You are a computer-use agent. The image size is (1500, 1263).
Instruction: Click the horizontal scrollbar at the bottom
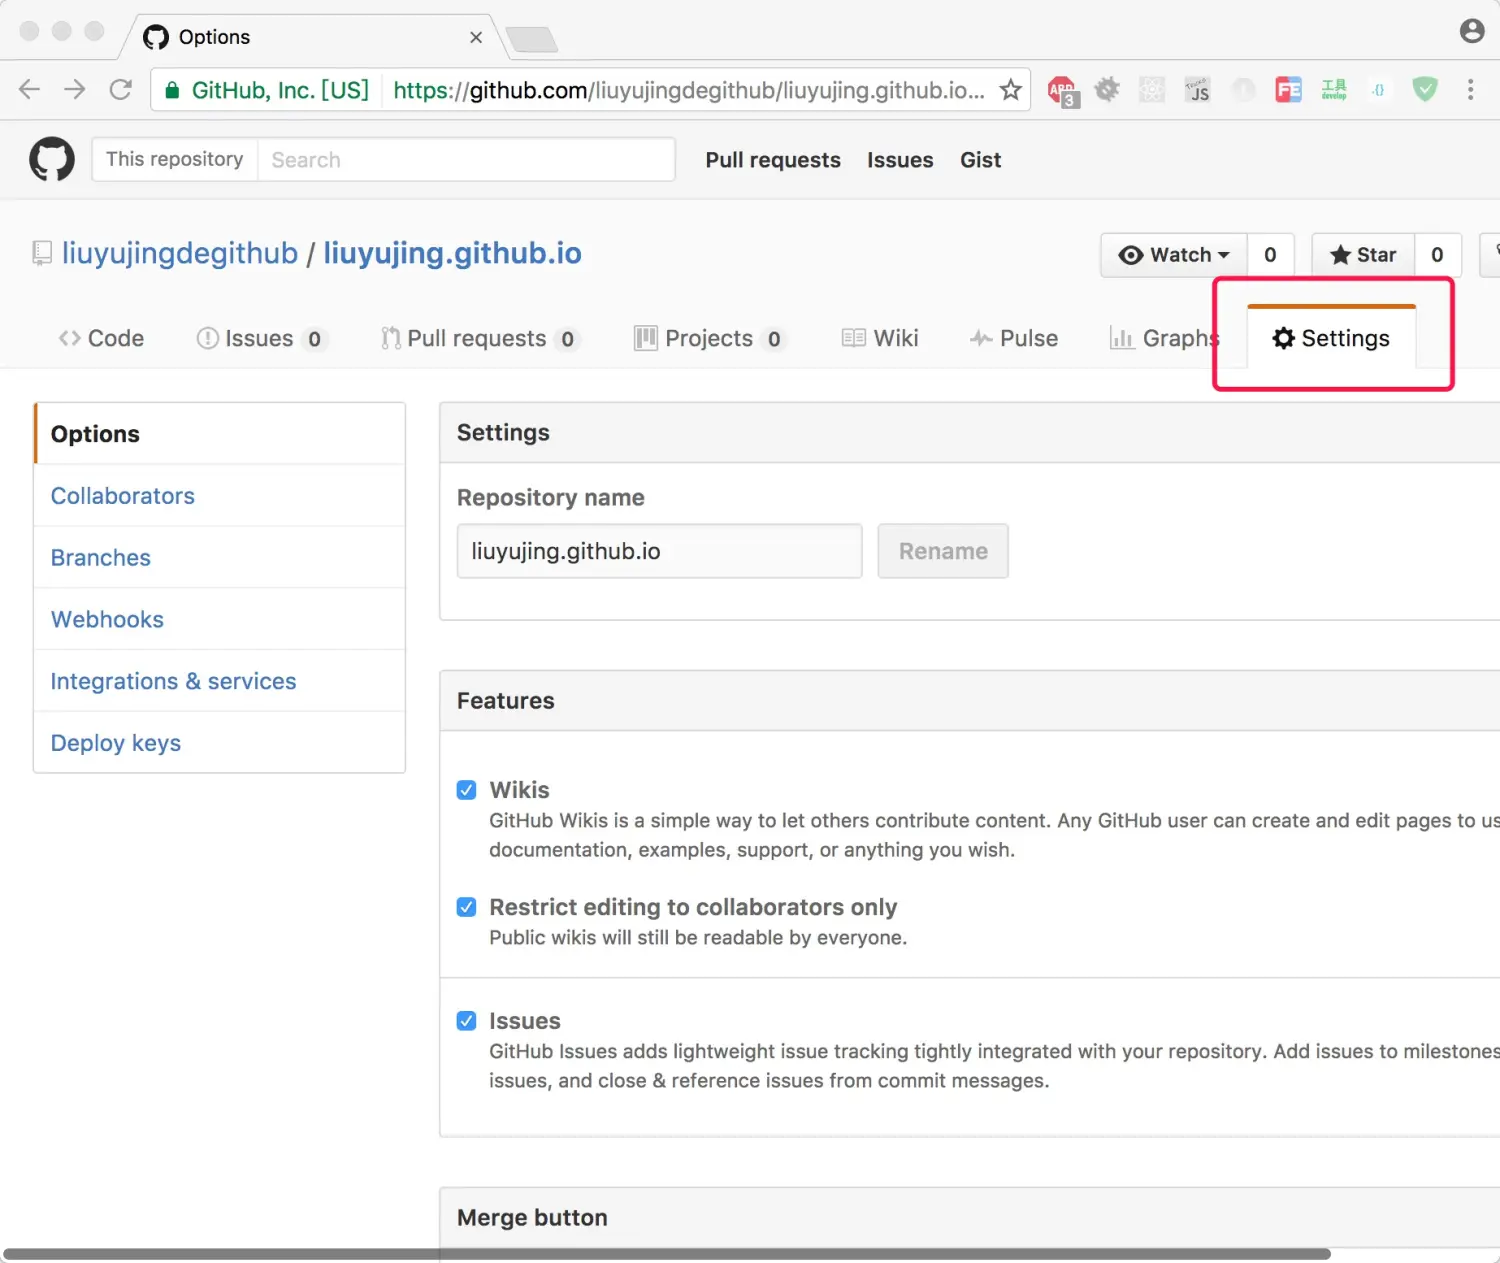667,1254
